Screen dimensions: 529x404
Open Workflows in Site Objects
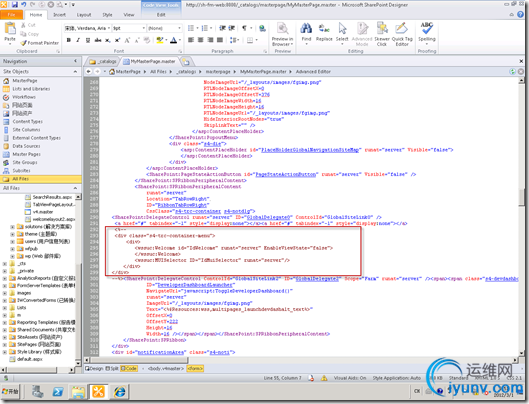pos(24,97)
